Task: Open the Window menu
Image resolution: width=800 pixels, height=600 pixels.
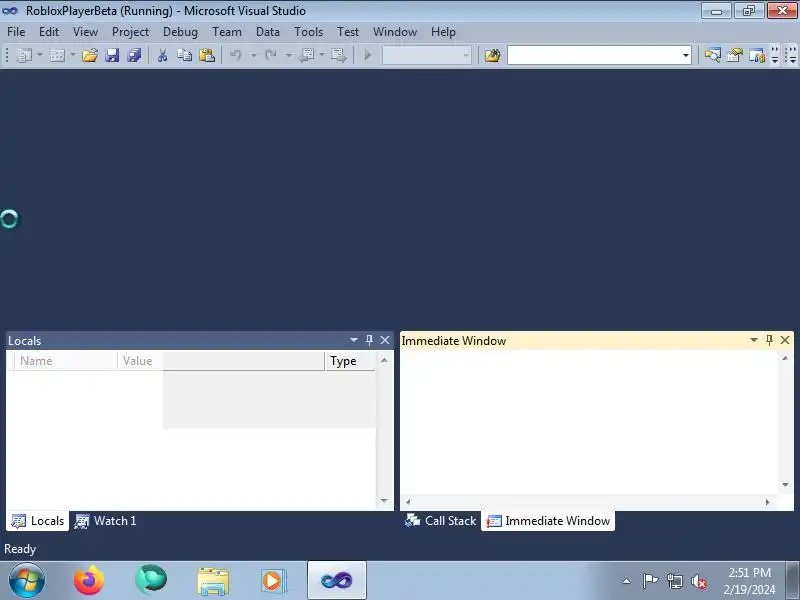Action: pyautogui.click(x=395, y=32)
